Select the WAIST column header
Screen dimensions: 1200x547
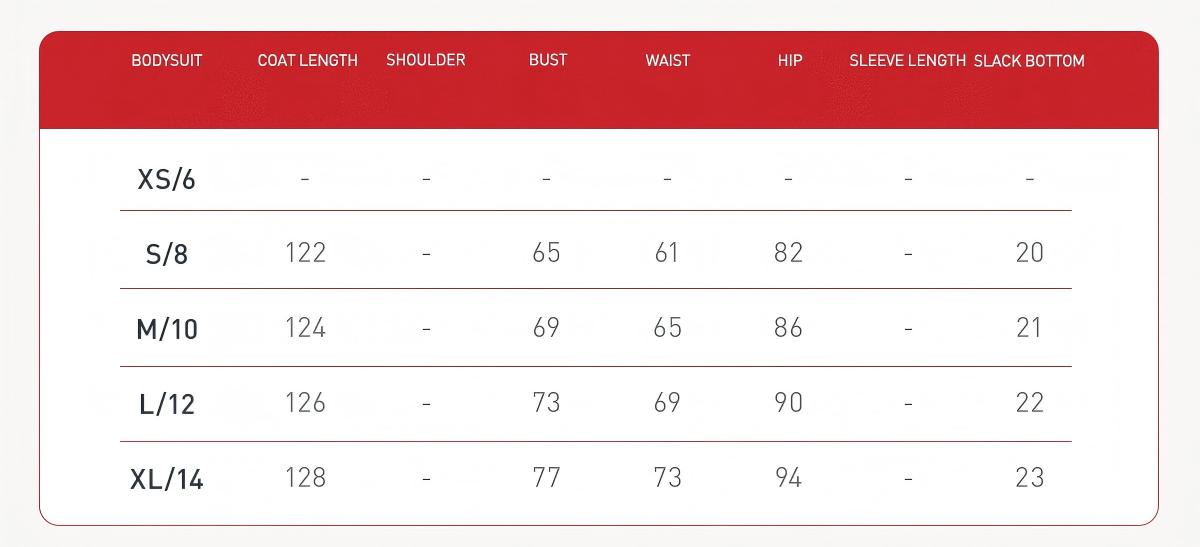click(x=667, y=61)
